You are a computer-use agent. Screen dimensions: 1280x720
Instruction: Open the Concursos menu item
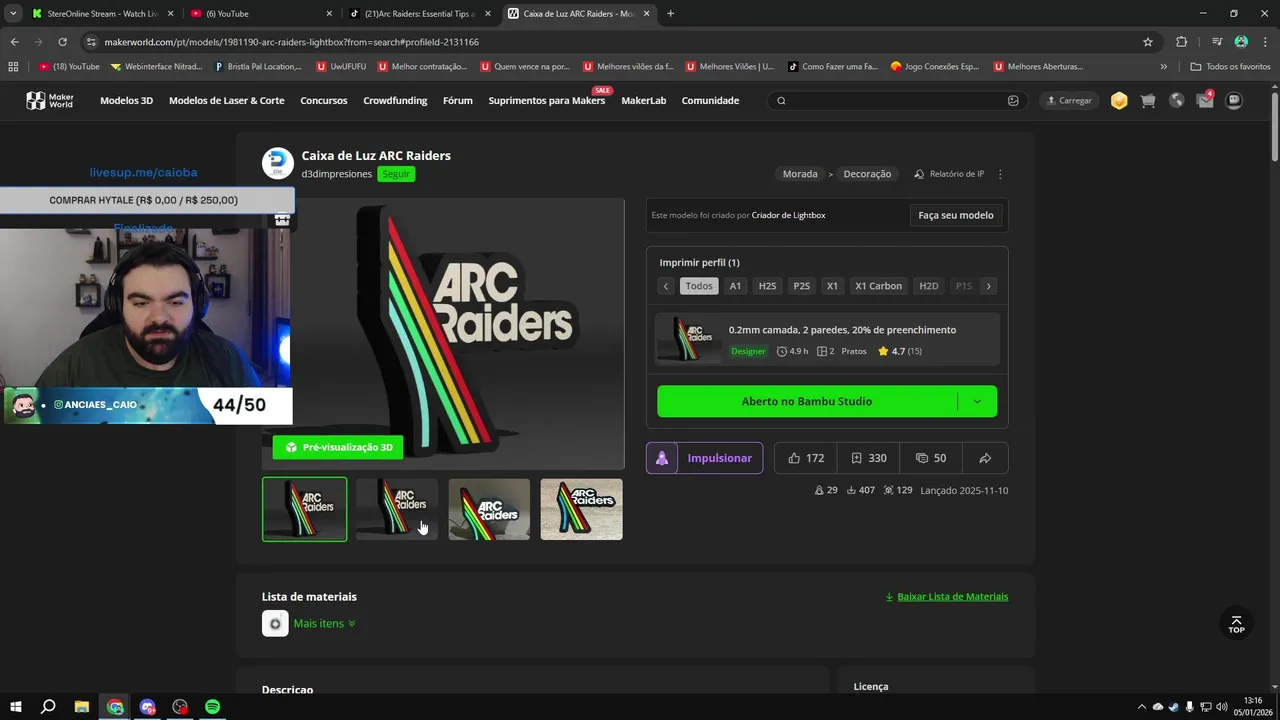(324, 100)
